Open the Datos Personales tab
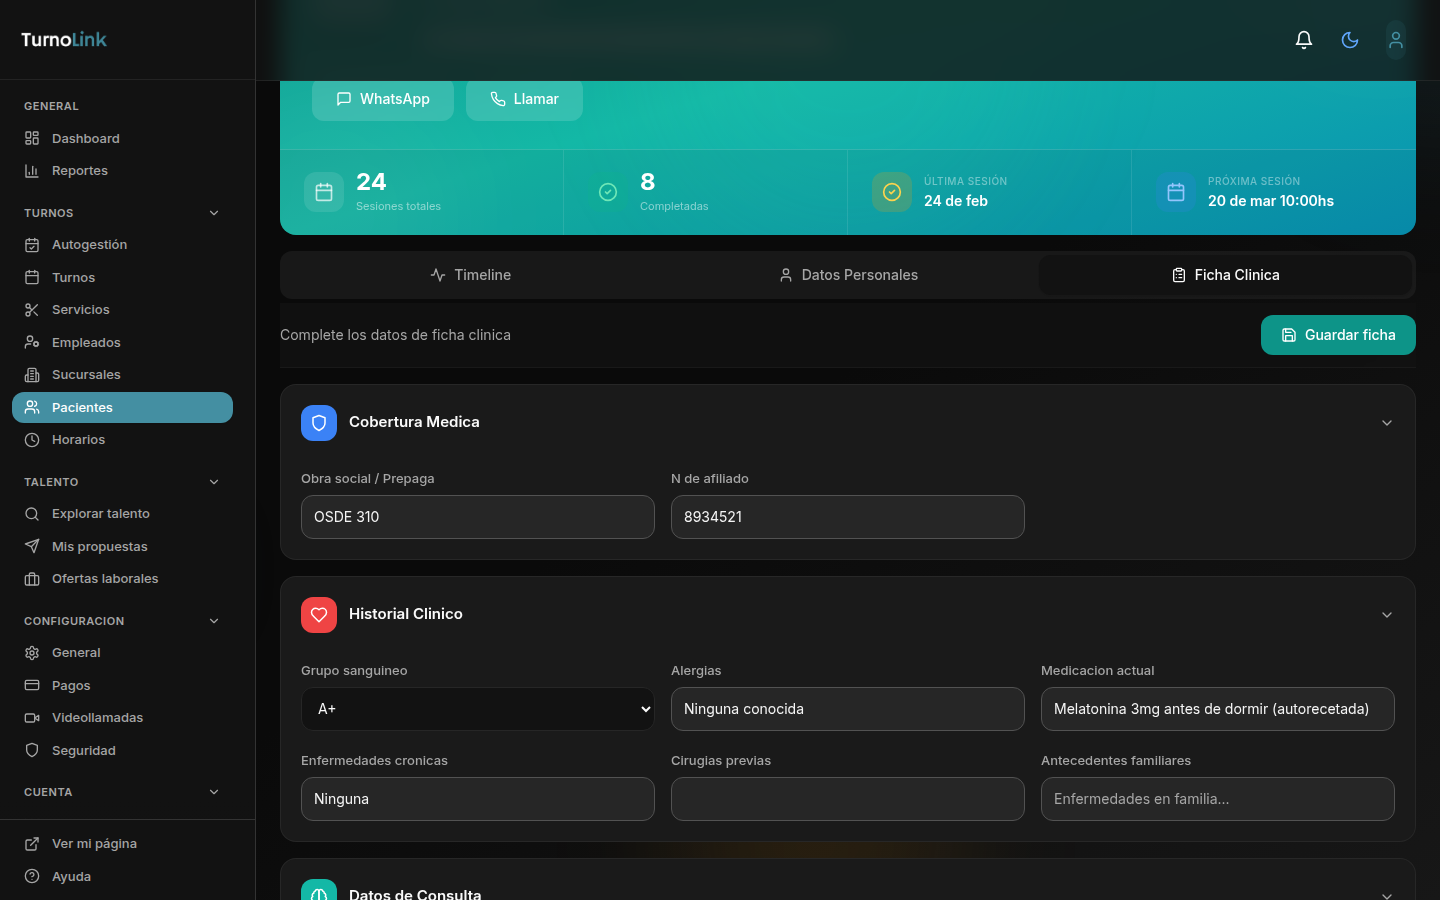This screenshot has width=1440, height=900. [x=848, y=274]
